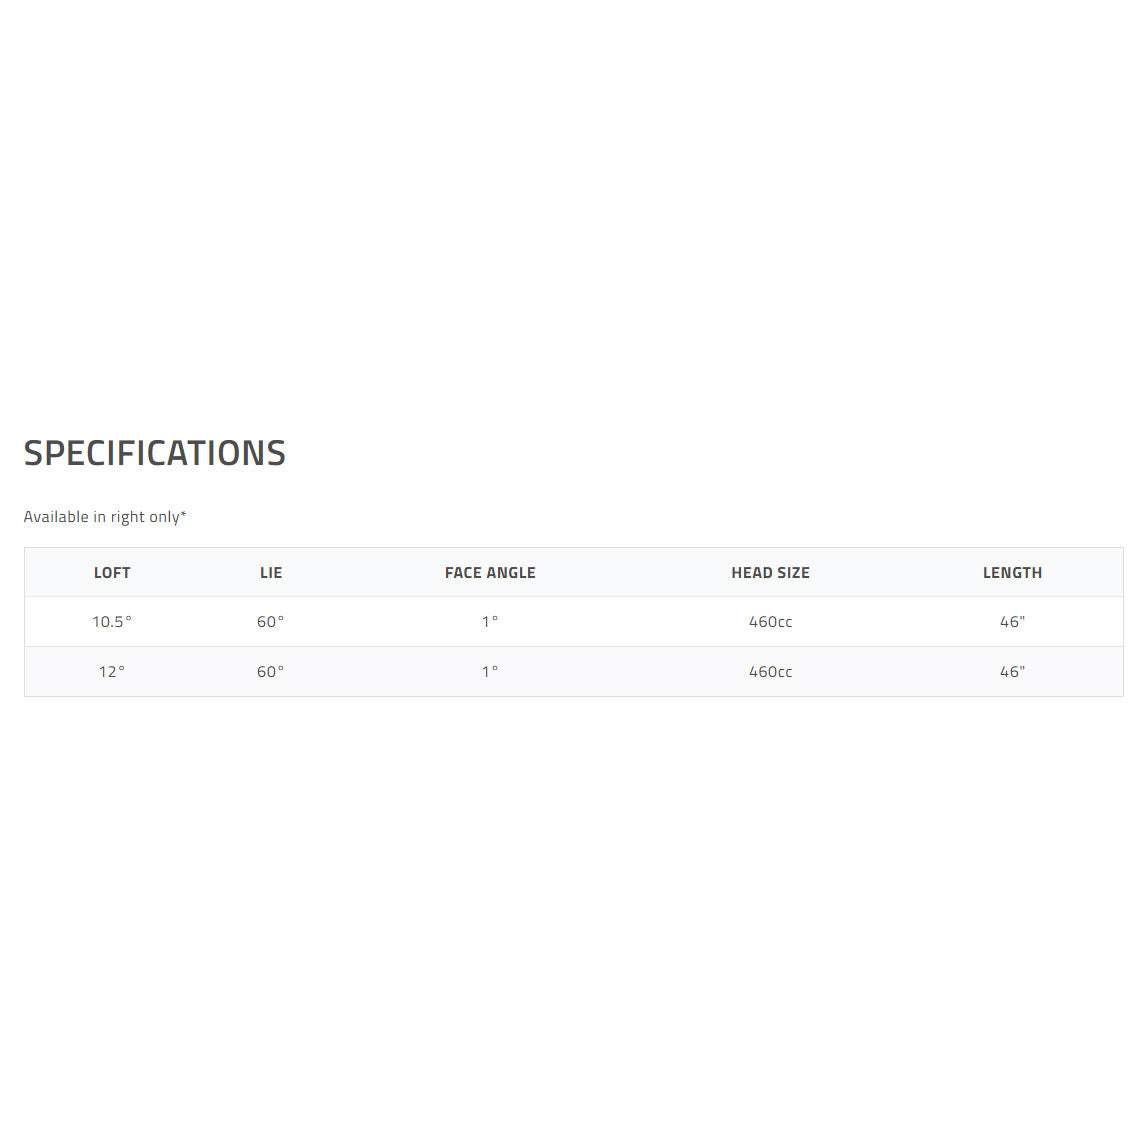Click the word 'Available' in the note
1137x1137 pixels.
point(56,517)
